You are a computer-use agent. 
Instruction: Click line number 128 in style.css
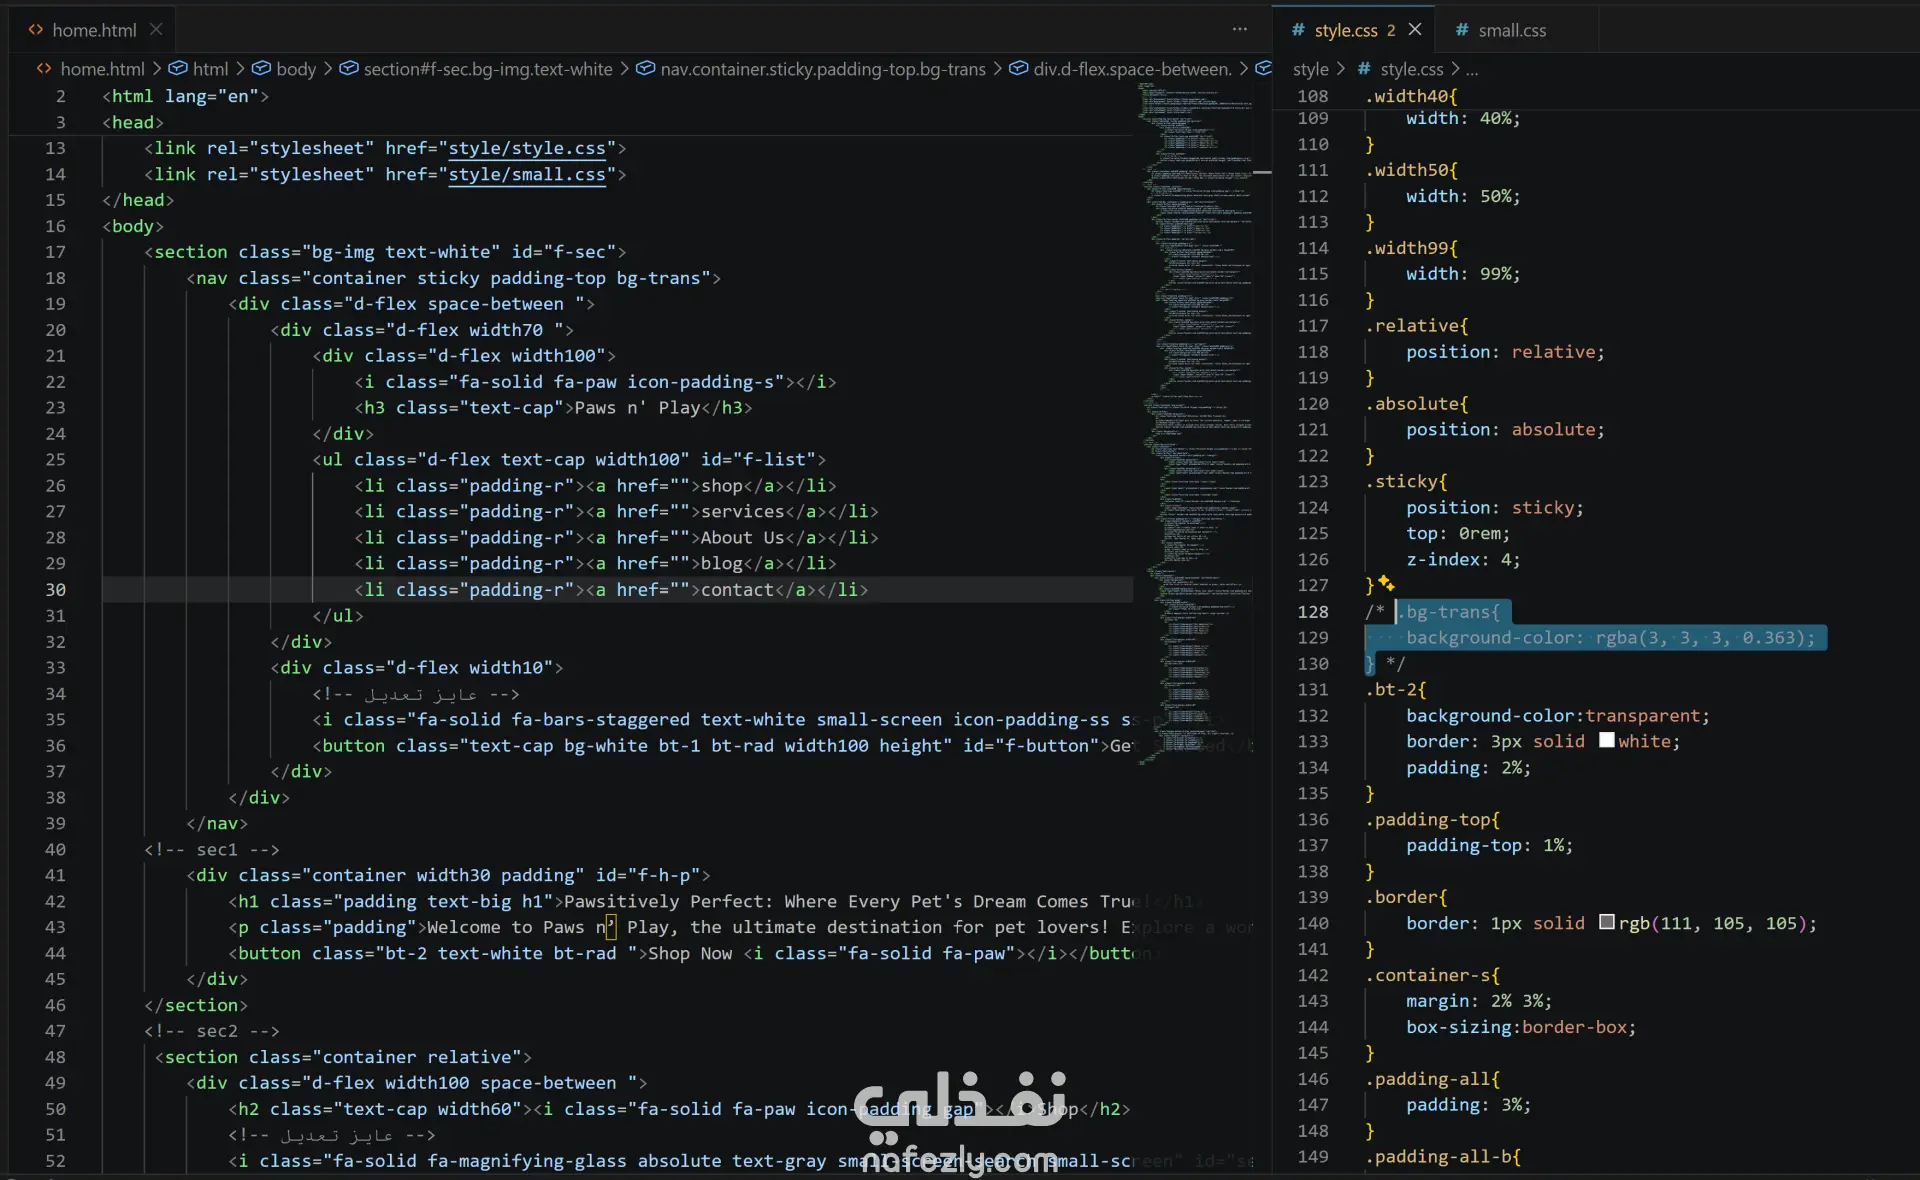pyautogui.click(x=1312, y=611)
